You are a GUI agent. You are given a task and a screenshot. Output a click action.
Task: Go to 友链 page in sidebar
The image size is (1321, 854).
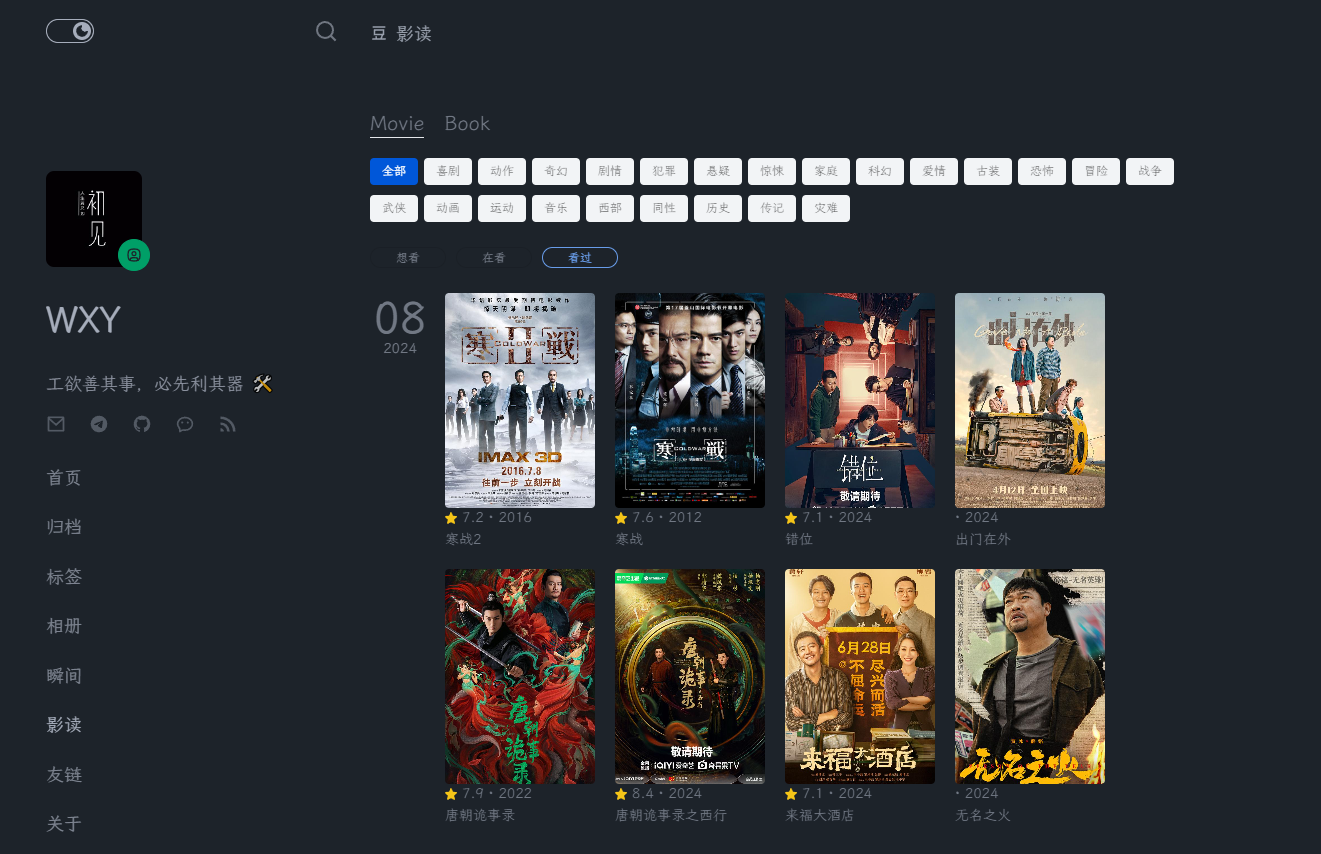click(64, 775)
